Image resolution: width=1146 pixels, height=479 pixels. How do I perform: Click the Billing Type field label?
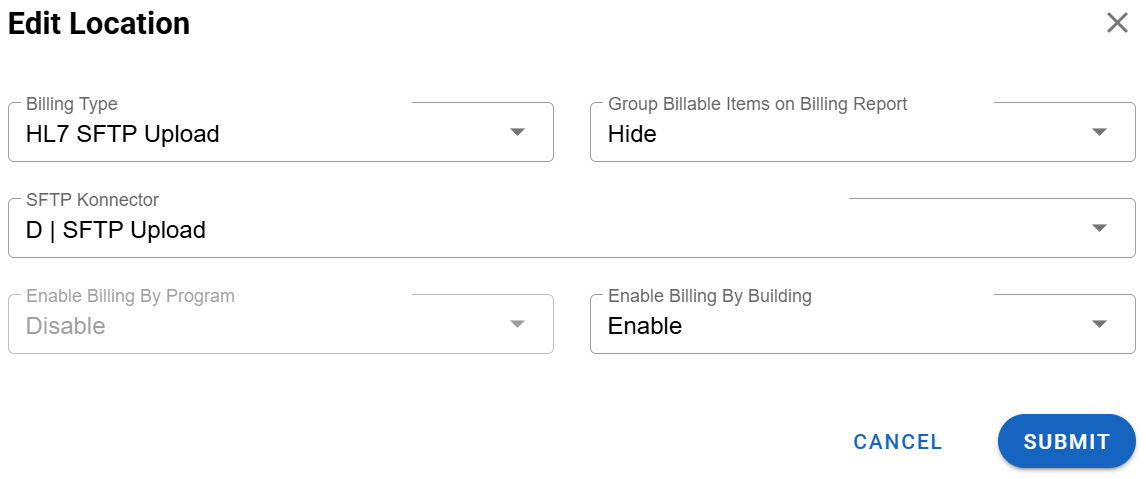tap(72, 104)
